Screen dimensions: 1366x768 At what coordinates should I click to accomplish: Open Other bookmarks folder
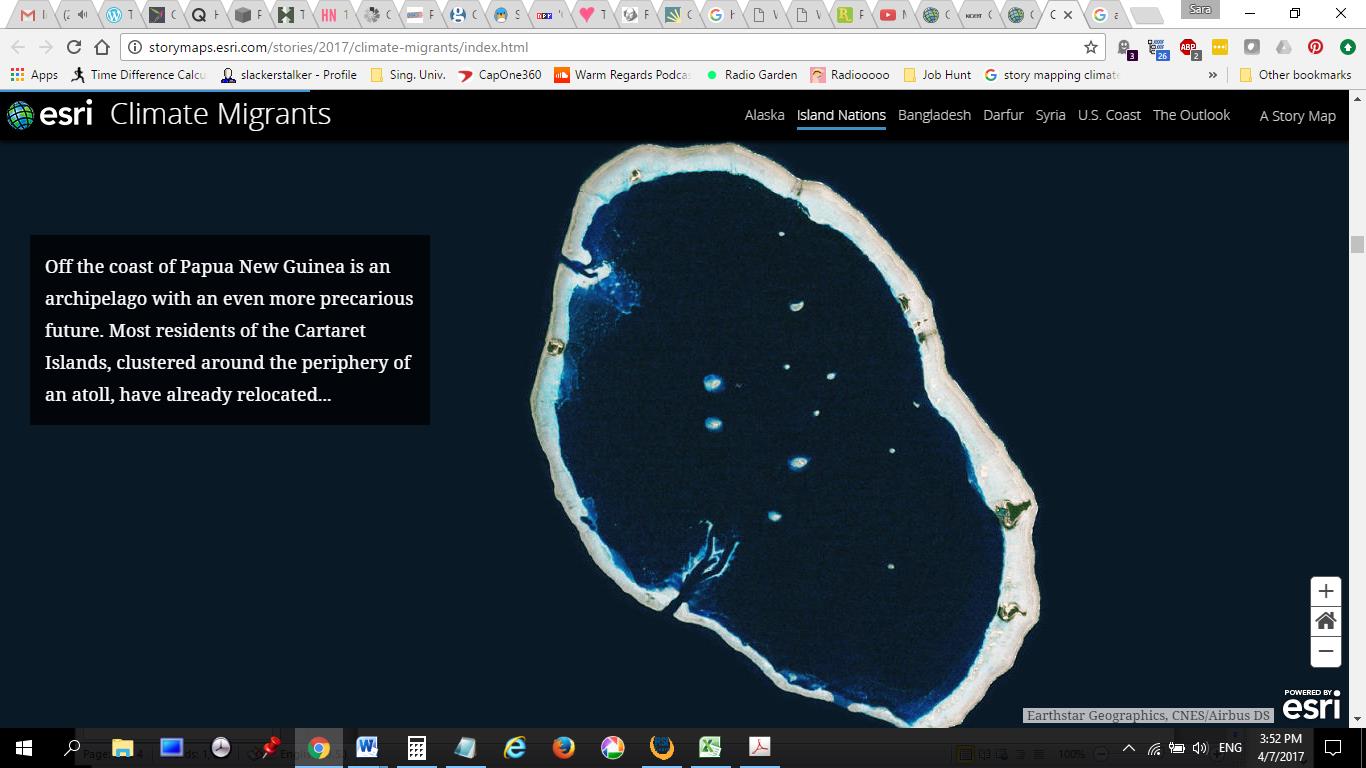coord(1295,75)
